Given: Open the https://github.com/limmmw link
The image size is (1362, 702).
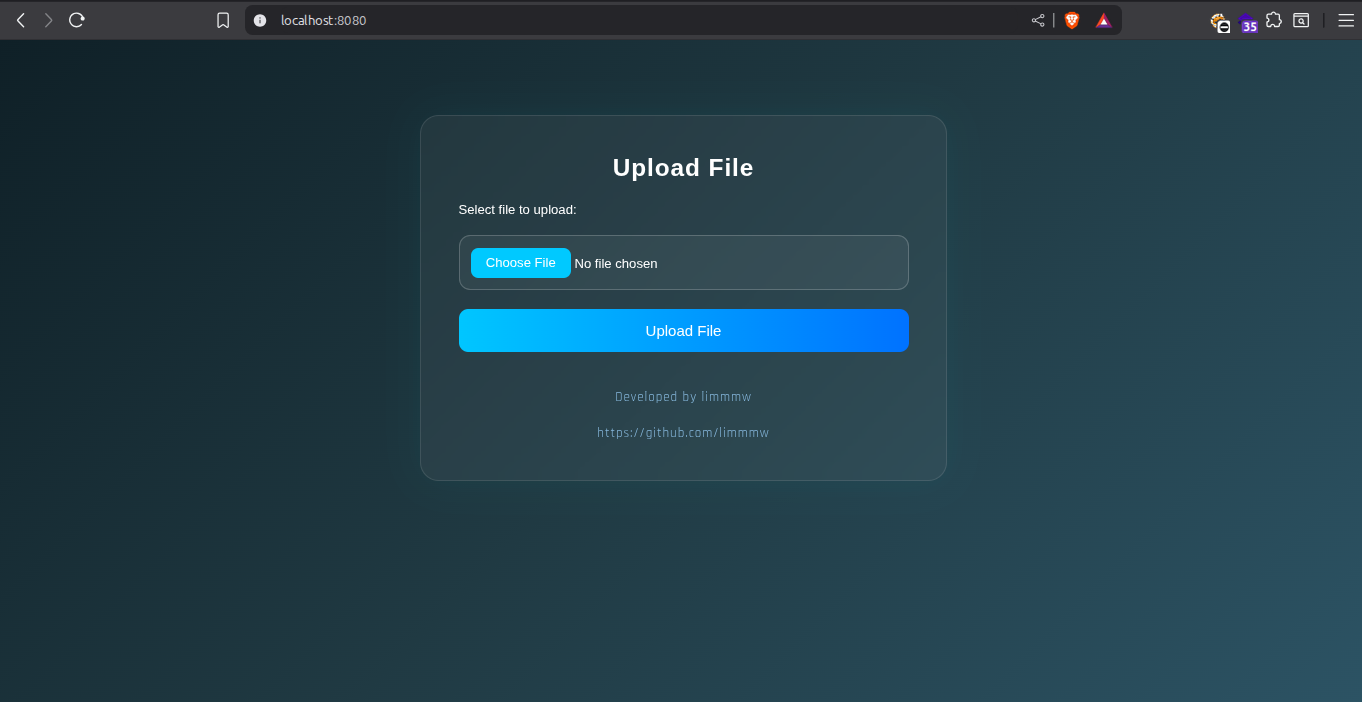Looking at the screenshot, I should pyautogui.click(x=683, y=433).
